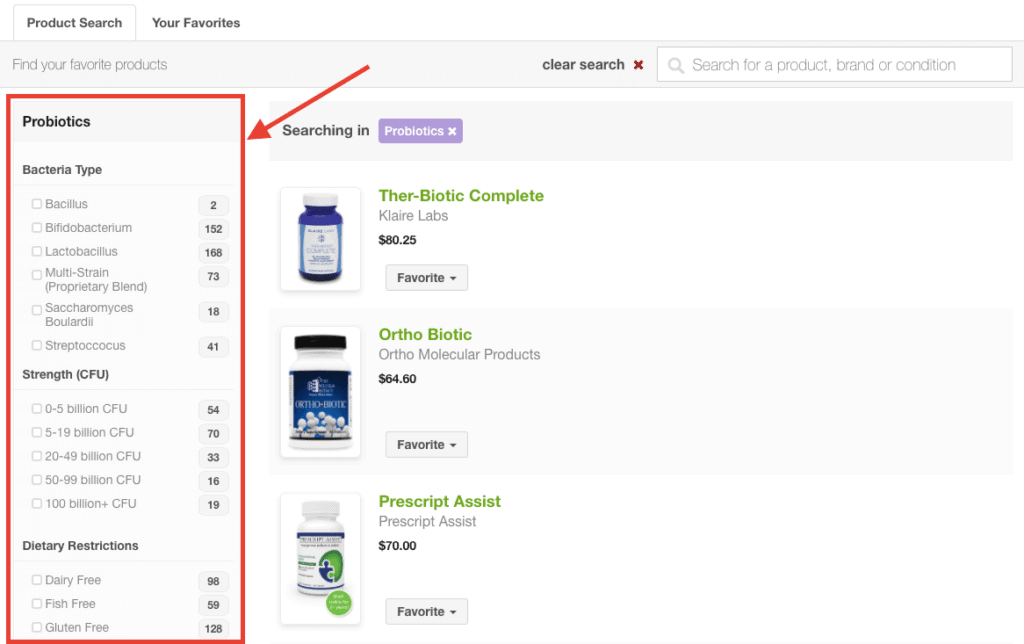This screenshot has height=644, width=1024.
Task: Select the Gluten Free dietary filter
Action: [x=37, y=627]
